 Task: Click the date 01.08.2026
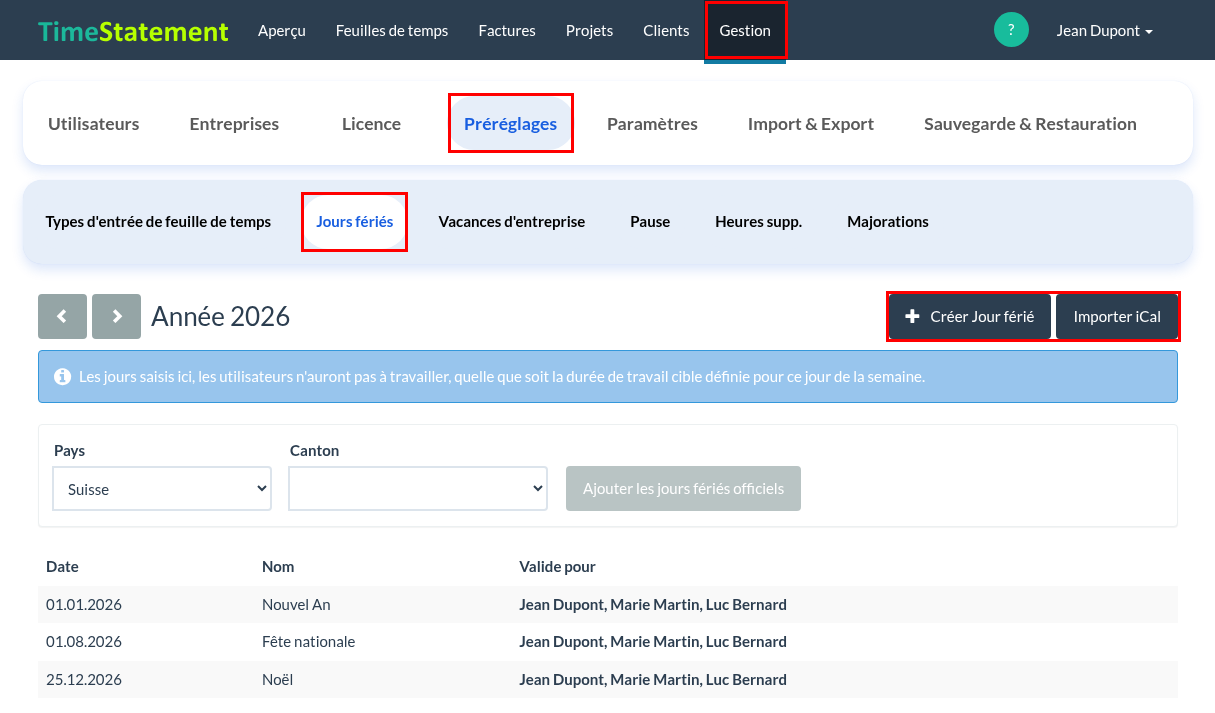84,642
